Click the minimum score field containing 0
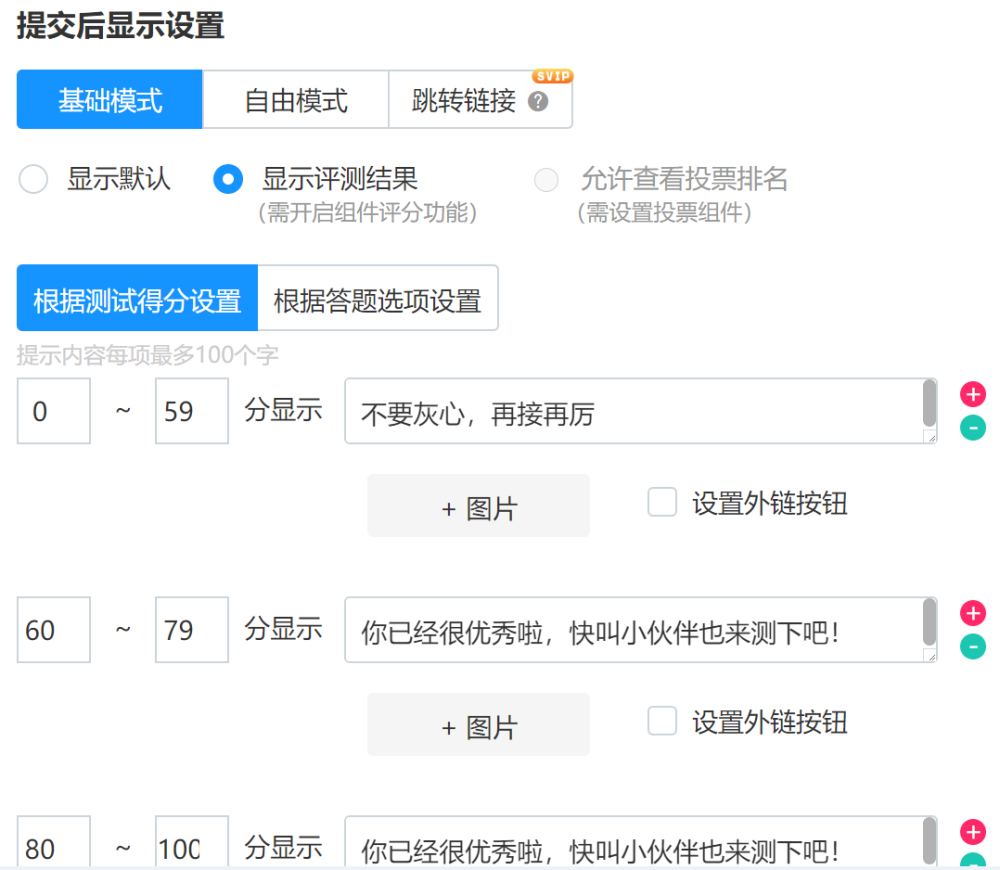 point(54,411)
